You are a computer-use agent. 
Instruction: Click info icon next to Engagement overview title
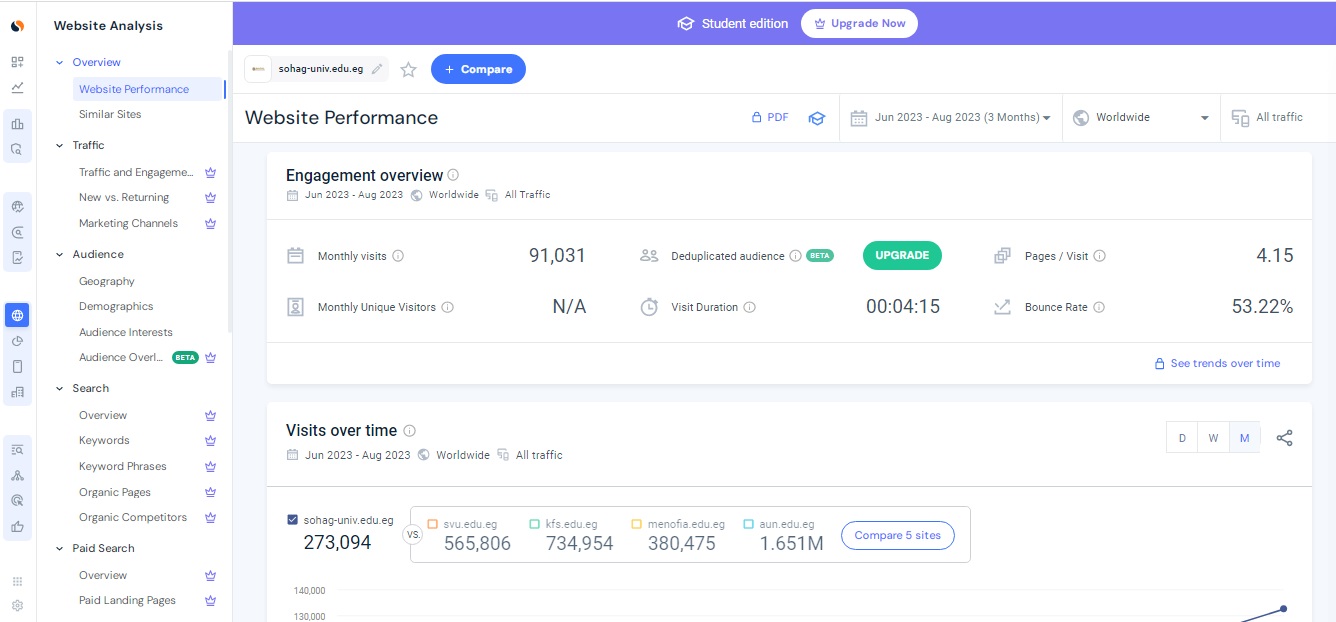(453, 175)
